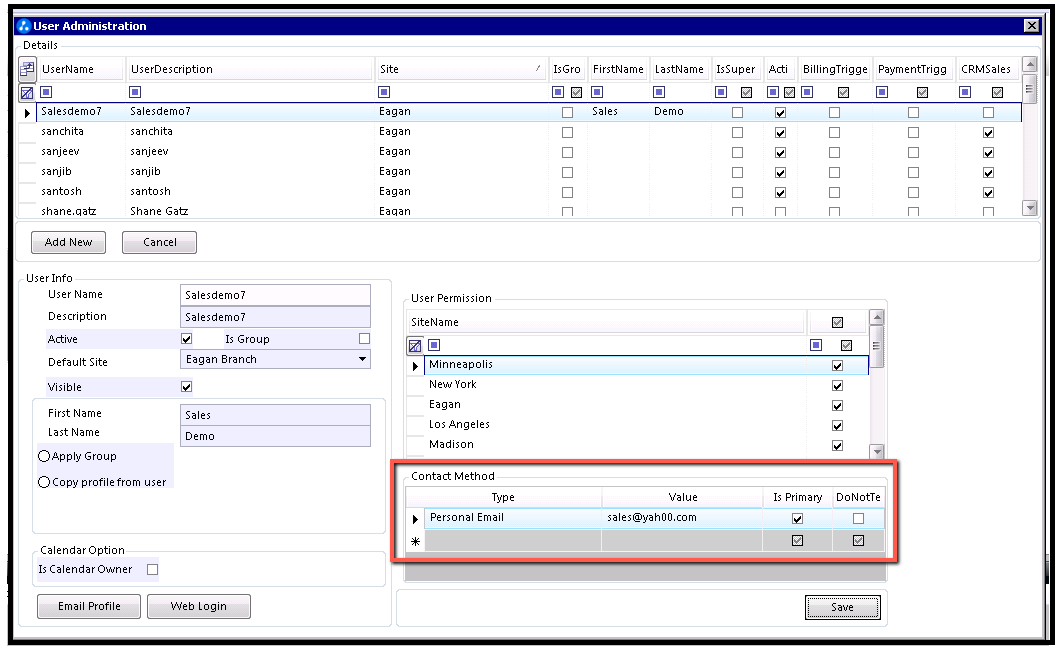The width and height of the screenshot is (1061, 653).
Task: Click the new row asterisk in Contact Method
Action: click(x=415, y=541)
